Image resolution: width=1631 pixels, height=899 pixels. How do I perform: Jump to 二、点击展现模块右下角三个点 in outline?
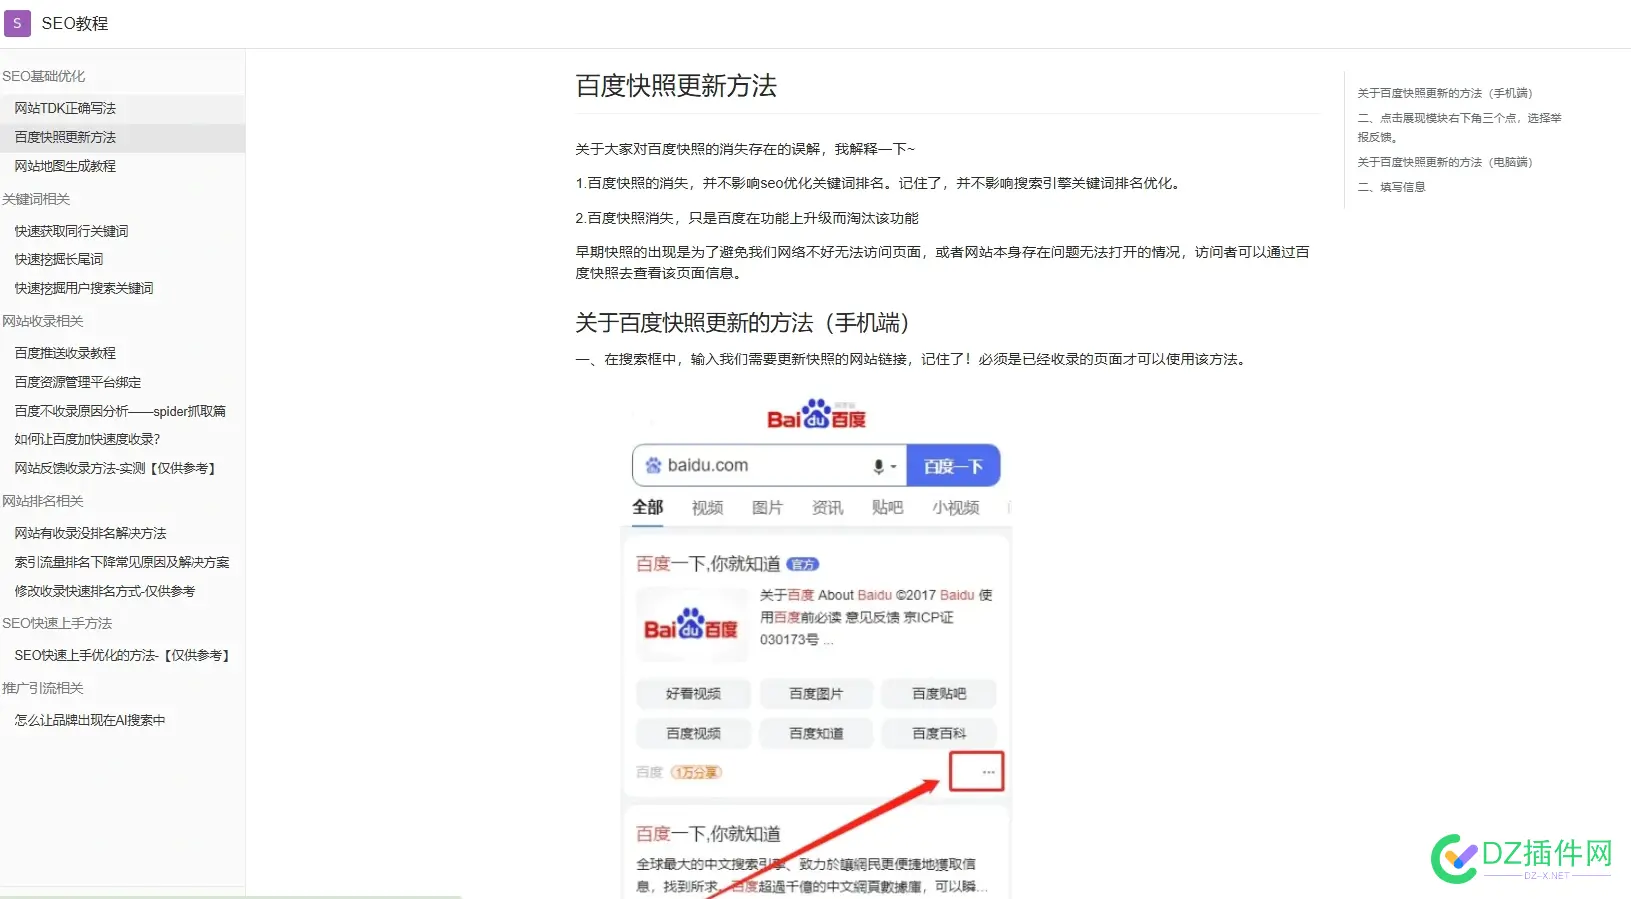(x=1459, y=127)
